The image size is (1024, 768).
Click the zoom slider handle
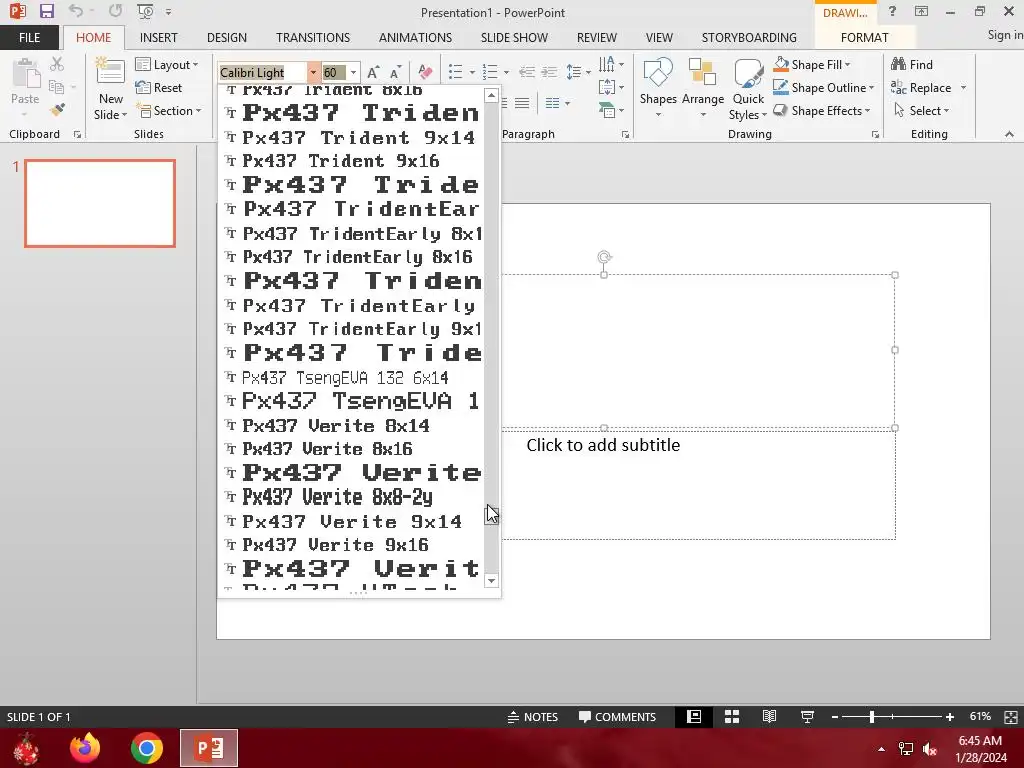tap(872, 717)
